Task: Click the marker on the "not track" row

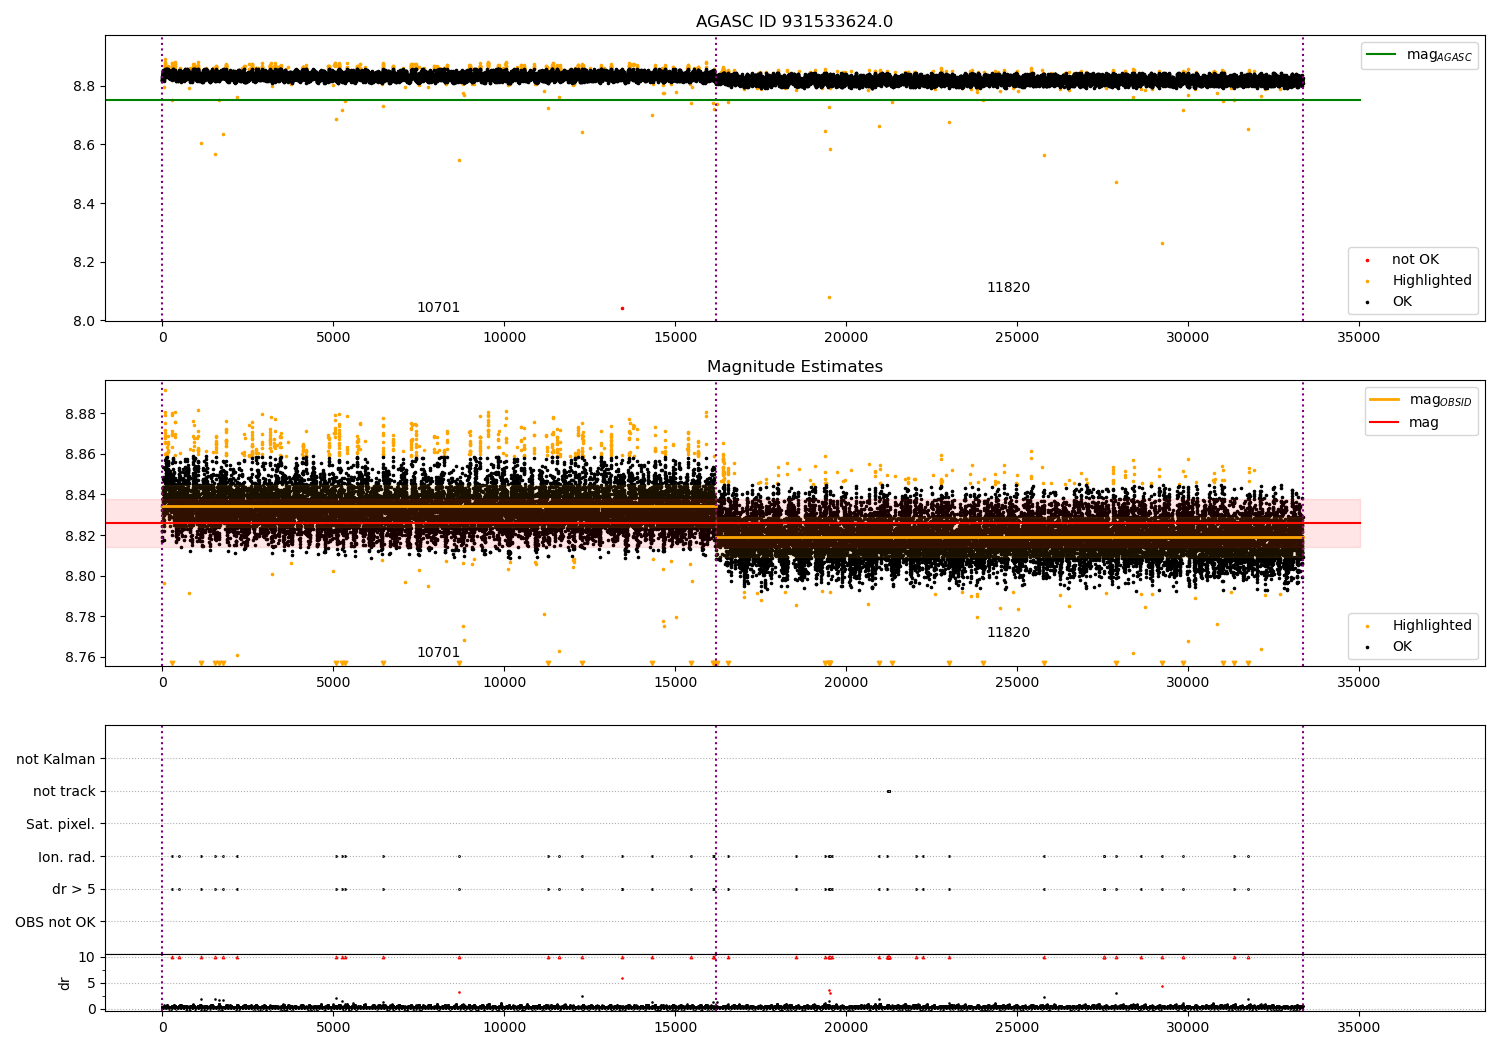Action: 888,792
